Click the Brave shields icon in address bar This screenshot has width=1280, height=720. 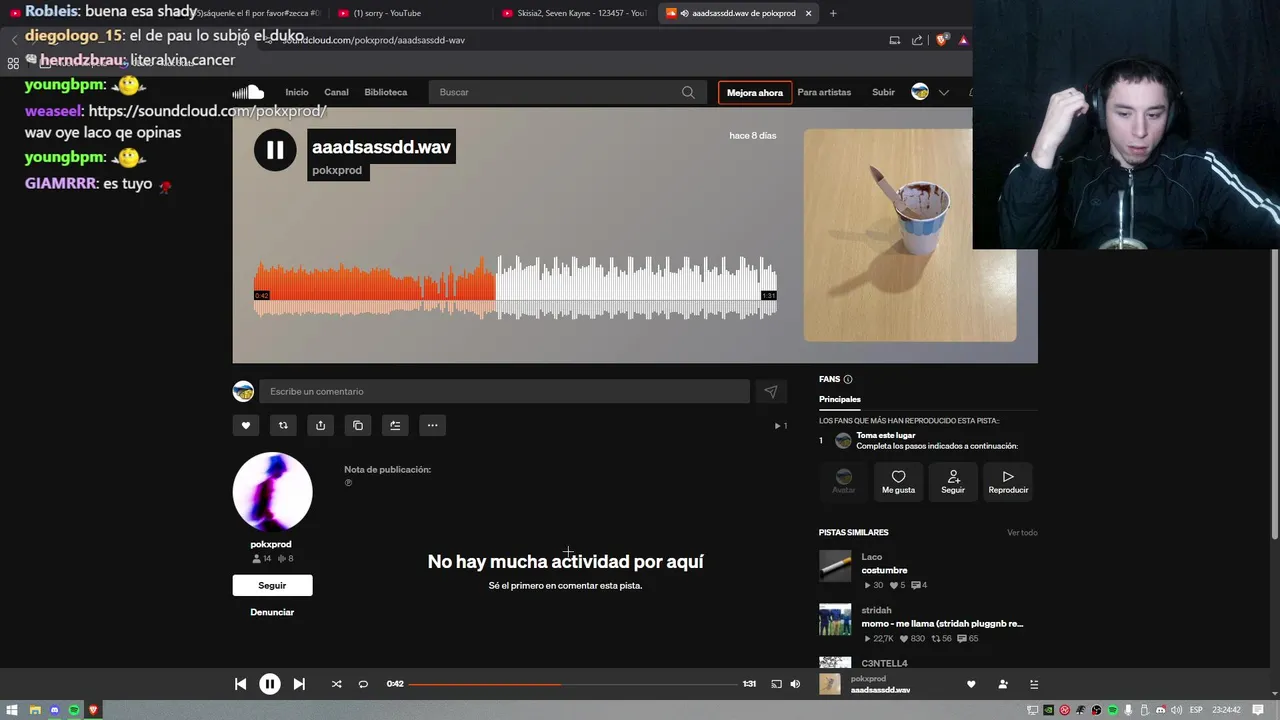point(941,40)
